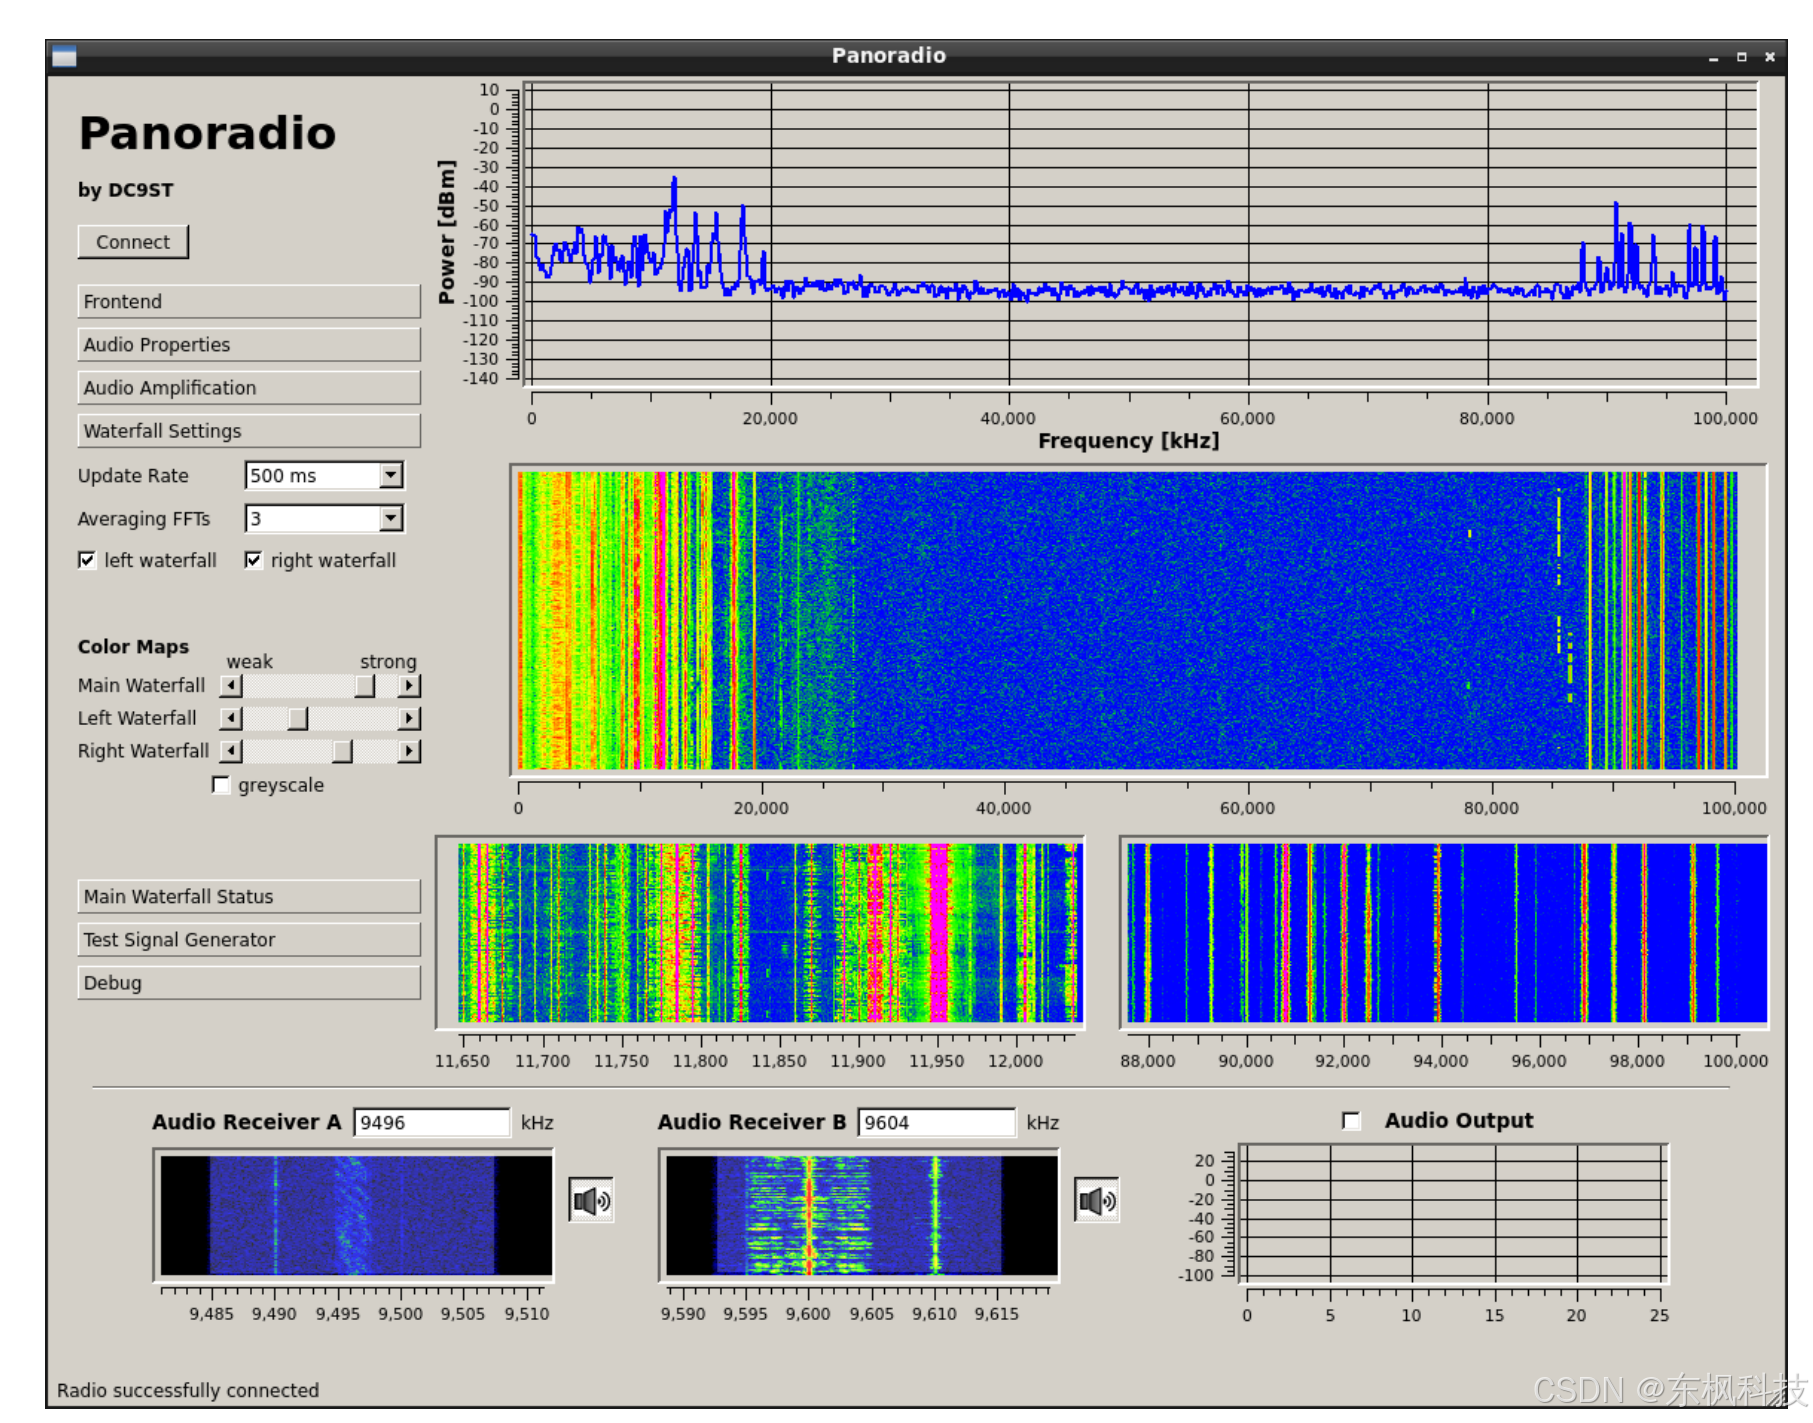Expand the Frontend section
Viewport: 1813px width, 1423px height.
249,302
